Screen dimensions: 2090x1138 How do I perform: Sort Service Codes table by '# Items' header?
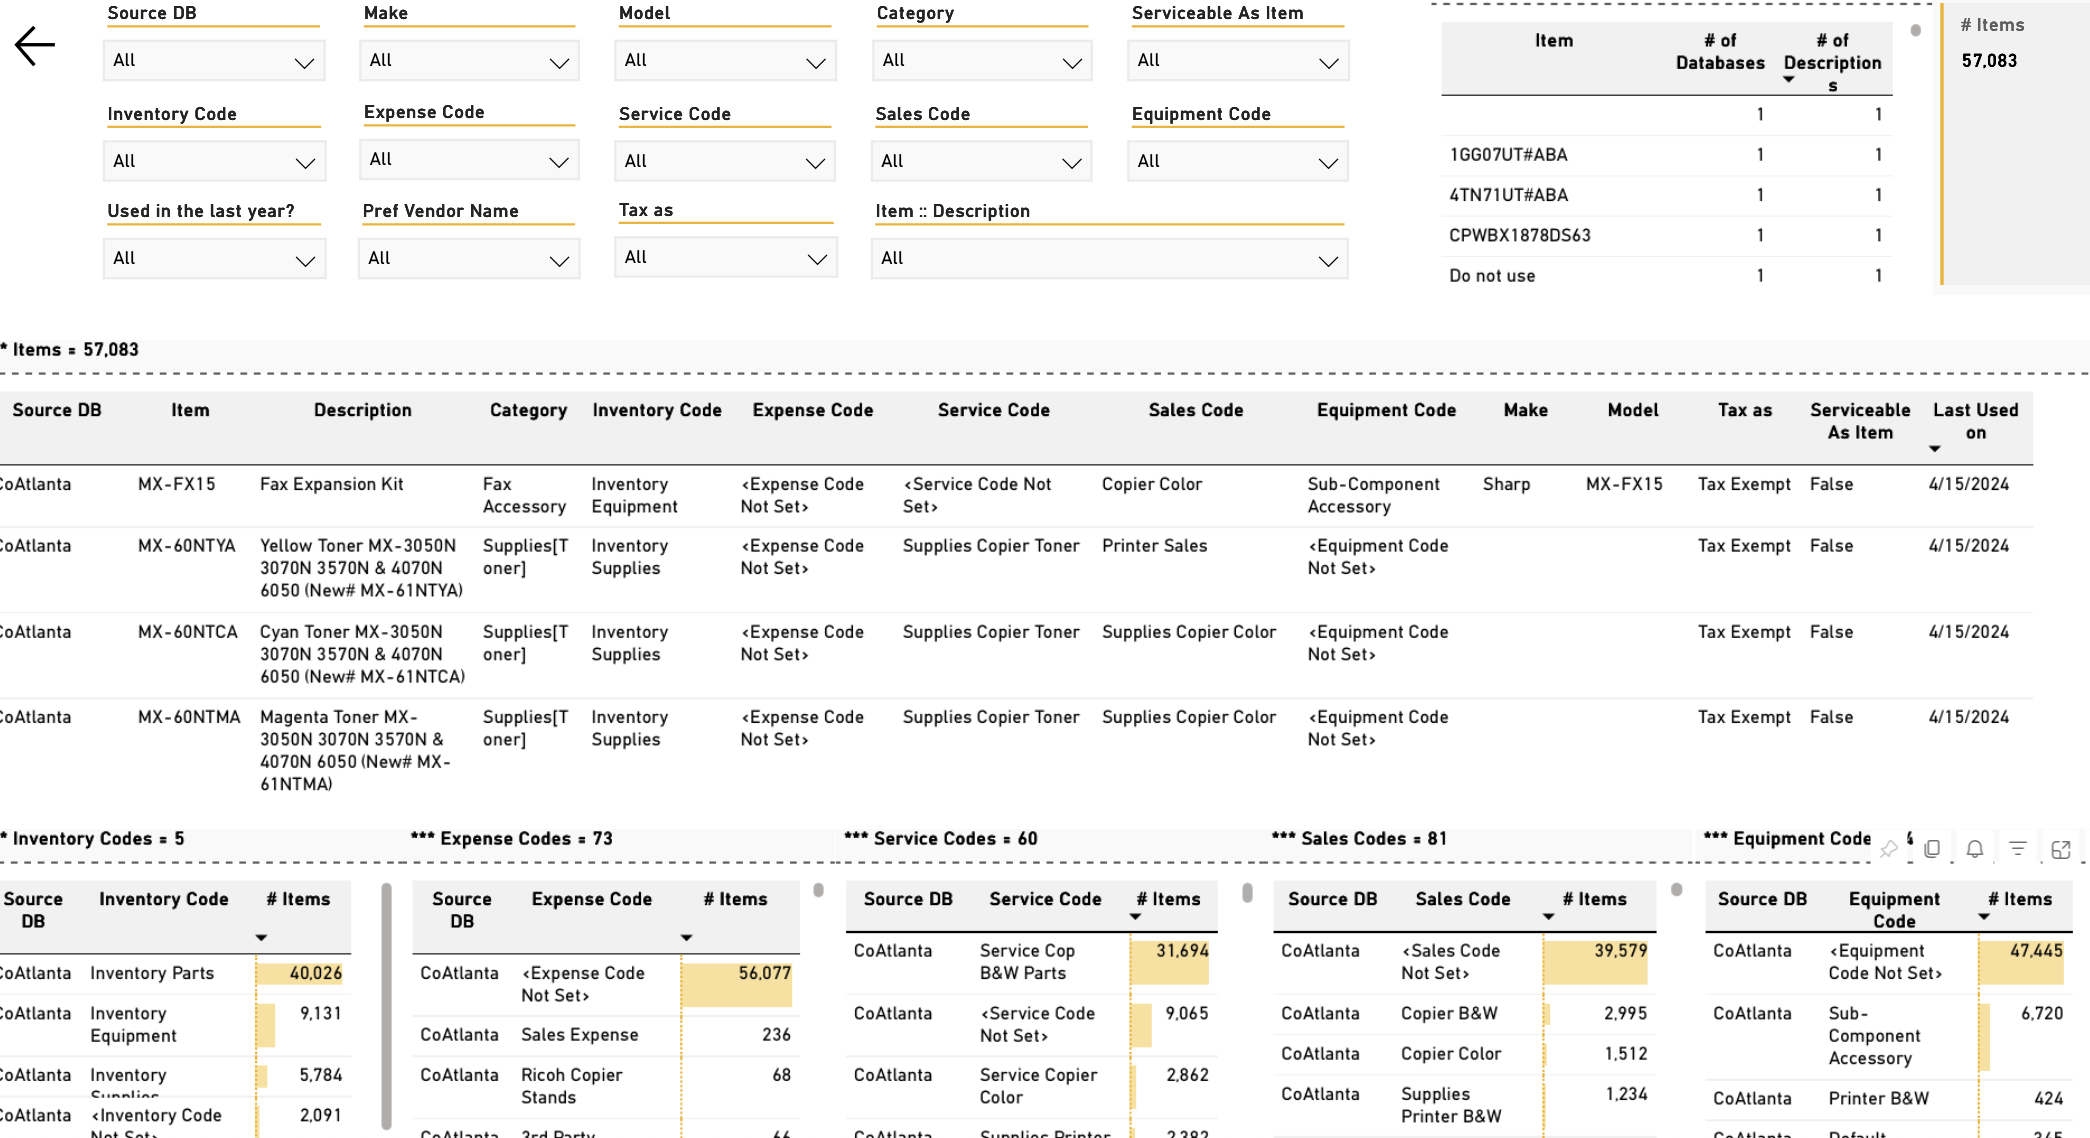(x=1168, y=899)
